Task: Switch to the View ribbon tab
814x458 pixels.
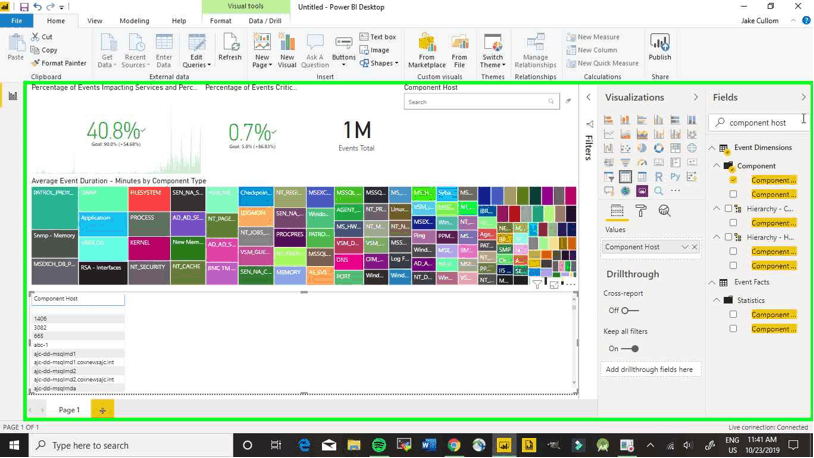Action: pyautogui.click(x=94, y=21)
